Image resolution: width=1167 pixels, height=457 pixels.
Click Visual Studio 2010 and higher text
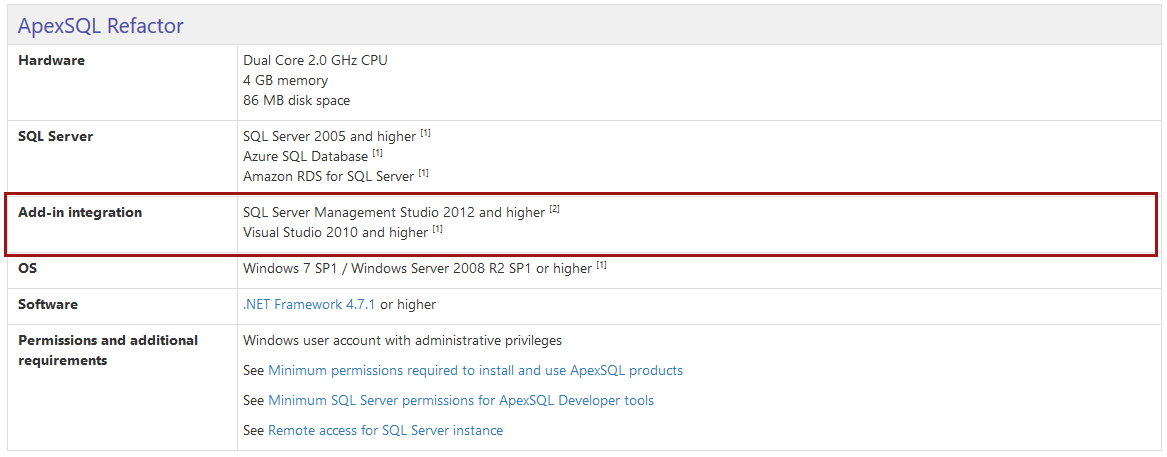pyautogui.click(x=335, y=232)
